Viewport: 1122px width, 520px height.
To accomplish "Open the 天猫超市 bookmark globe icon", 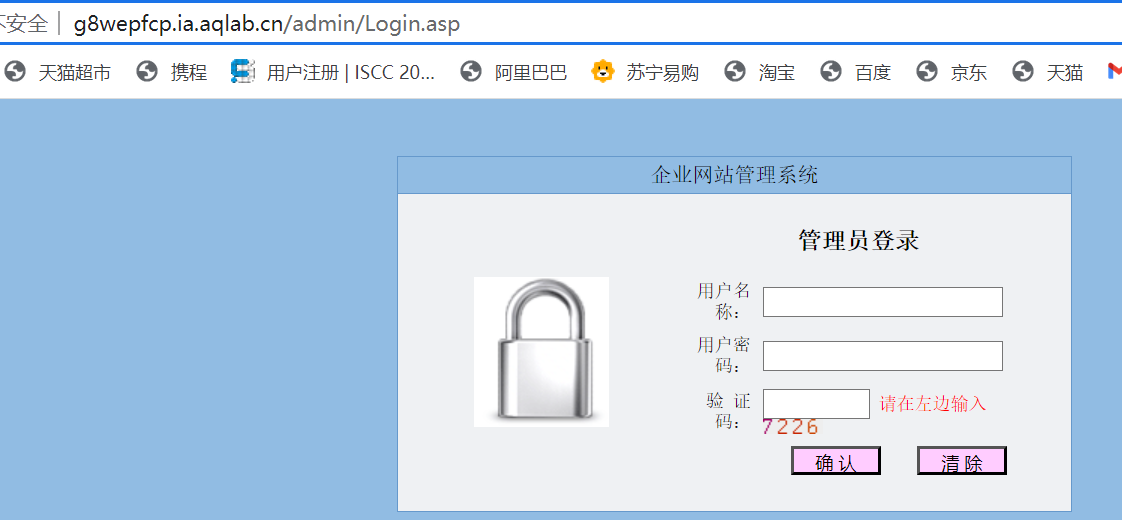I will pos(15,72).
